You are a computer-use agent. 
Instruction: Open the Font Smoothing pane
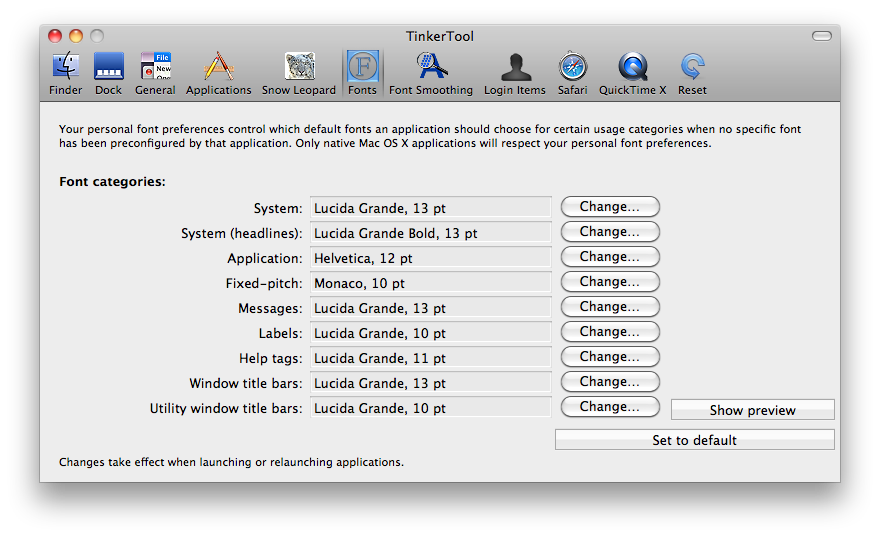coord(431,74)
